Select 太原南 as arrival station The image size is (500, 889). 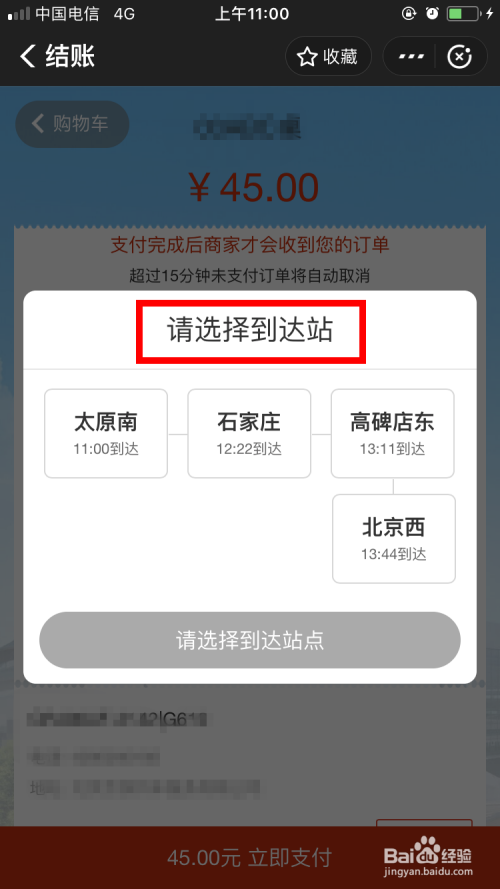[106, 433]
